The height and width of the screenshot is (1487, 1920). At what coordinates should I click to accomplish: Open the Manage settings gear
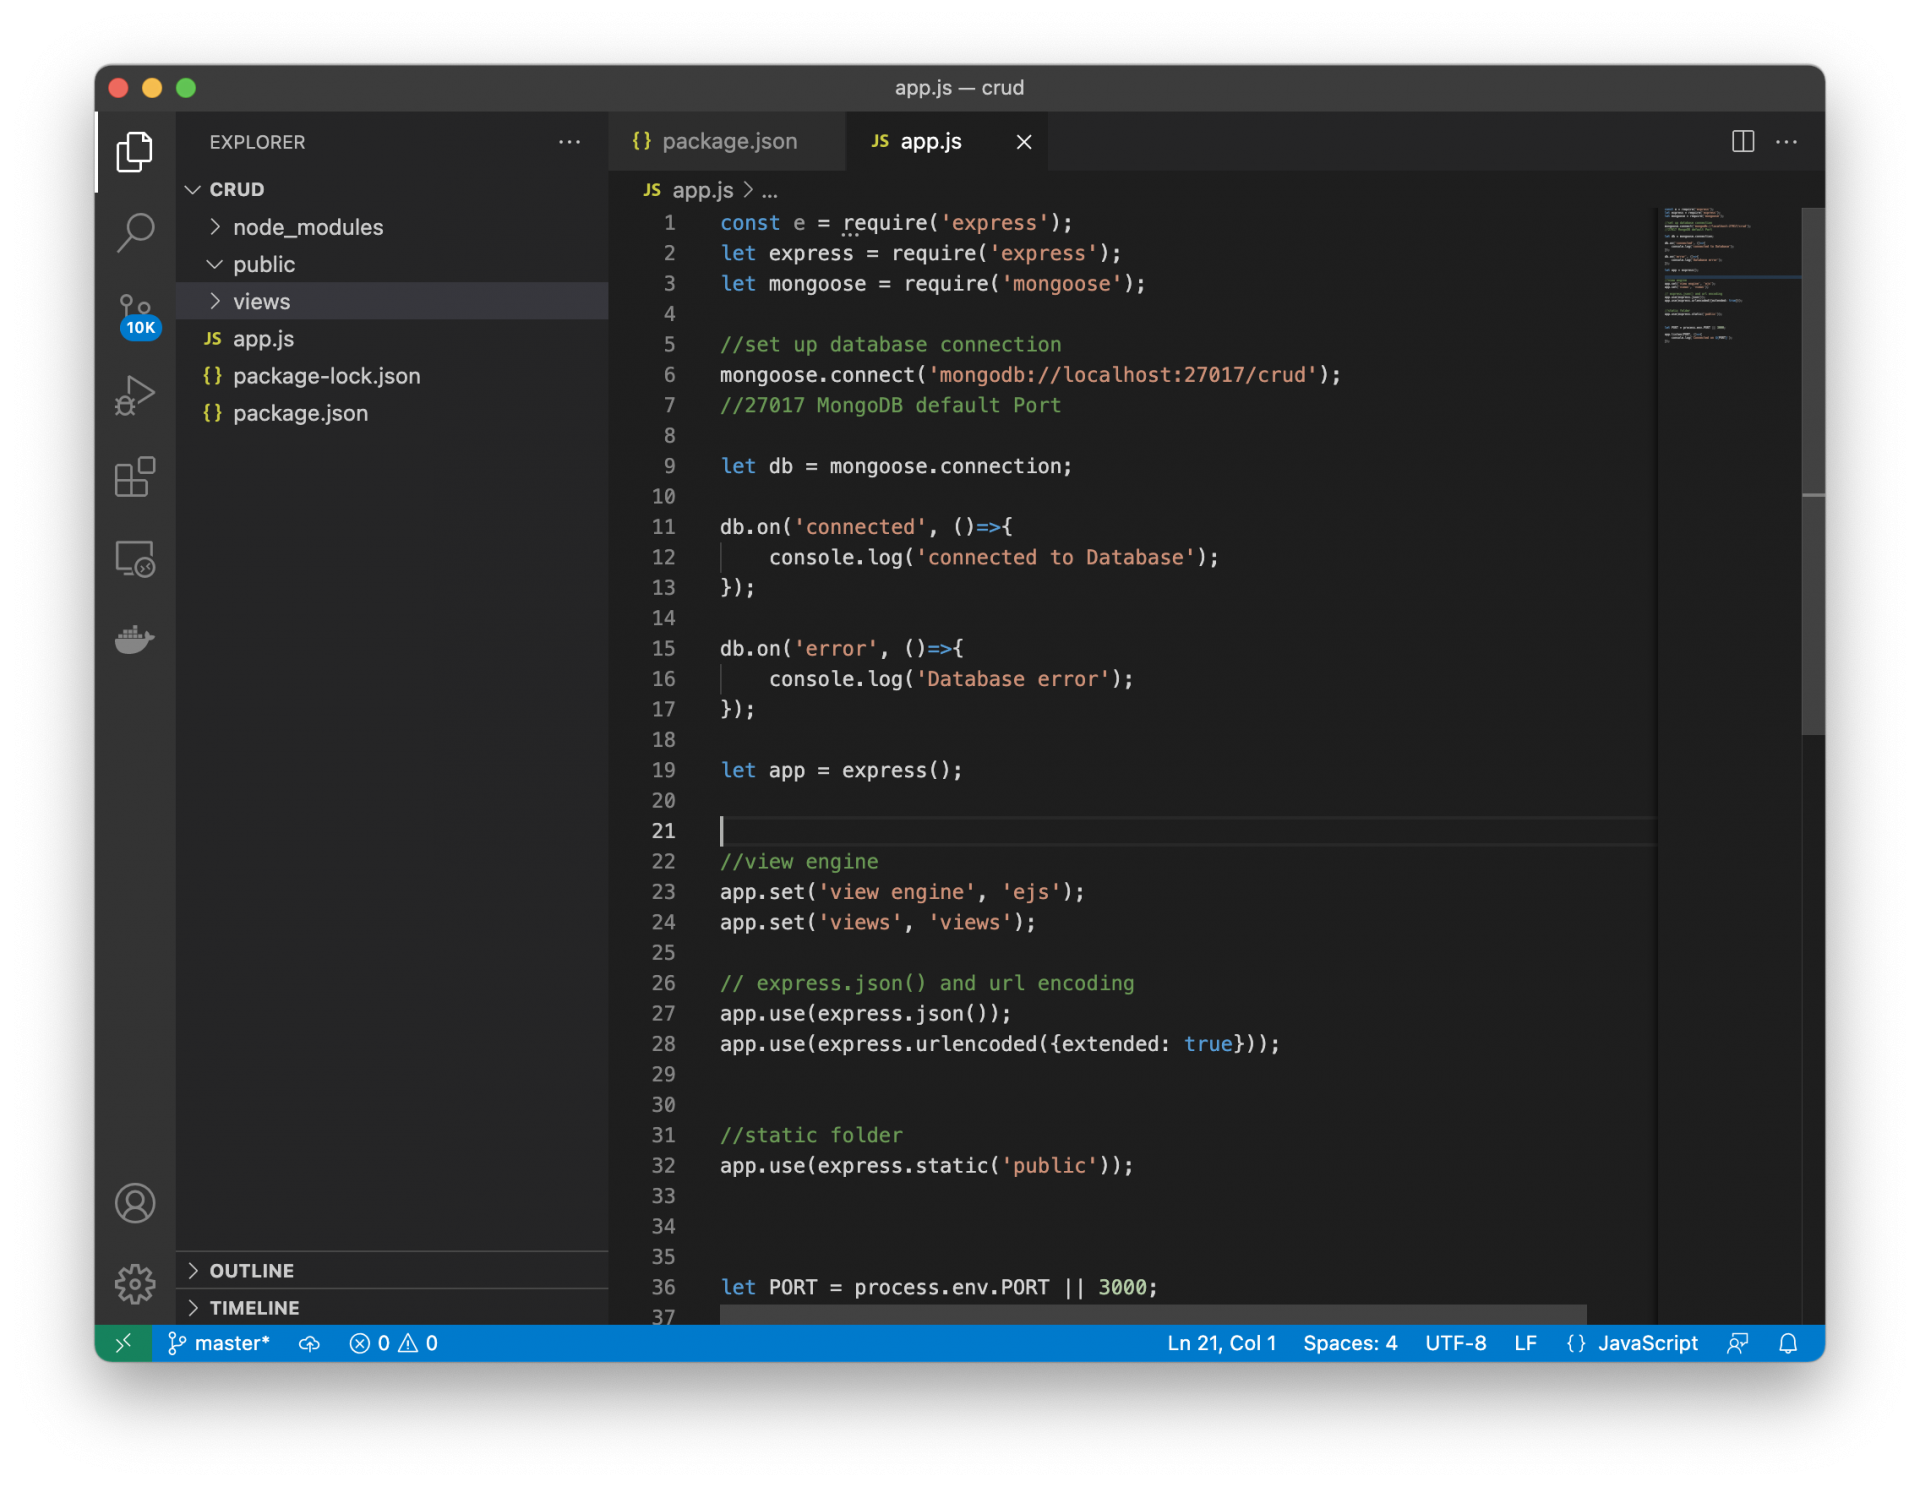pos(135,1283)
